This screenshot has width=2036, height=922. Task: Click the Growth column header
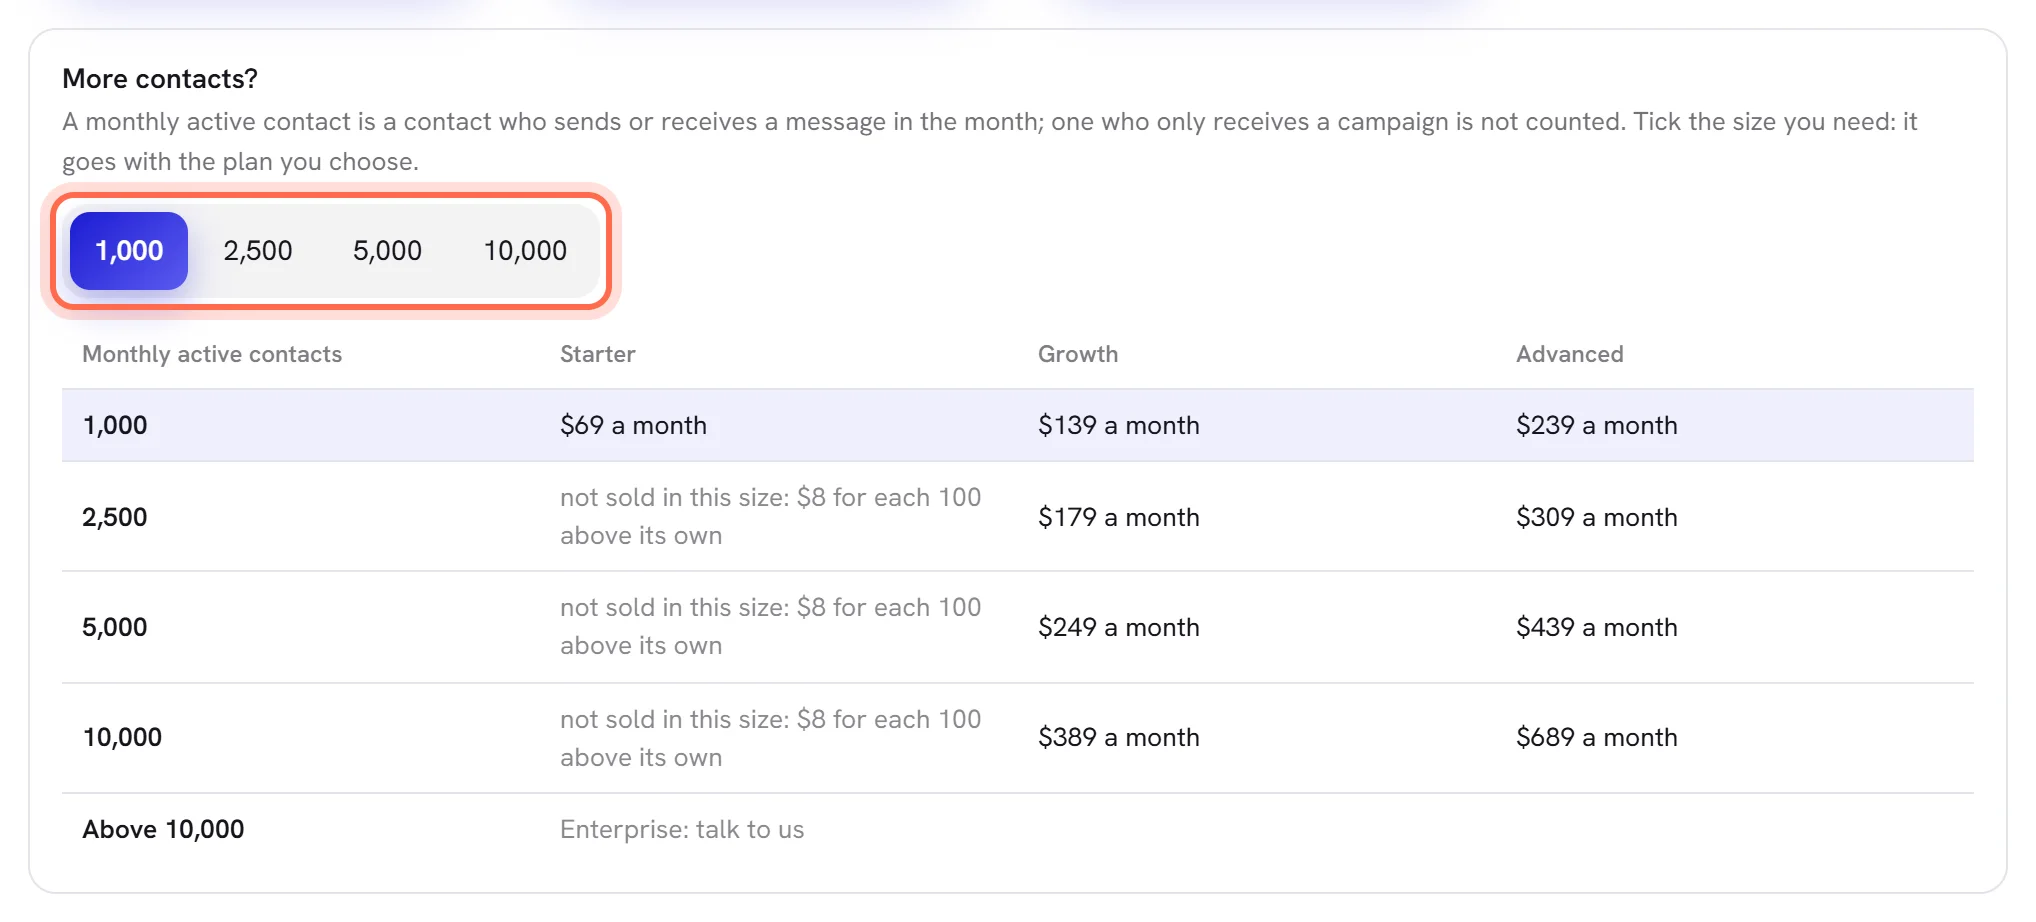pos(1078,354)
